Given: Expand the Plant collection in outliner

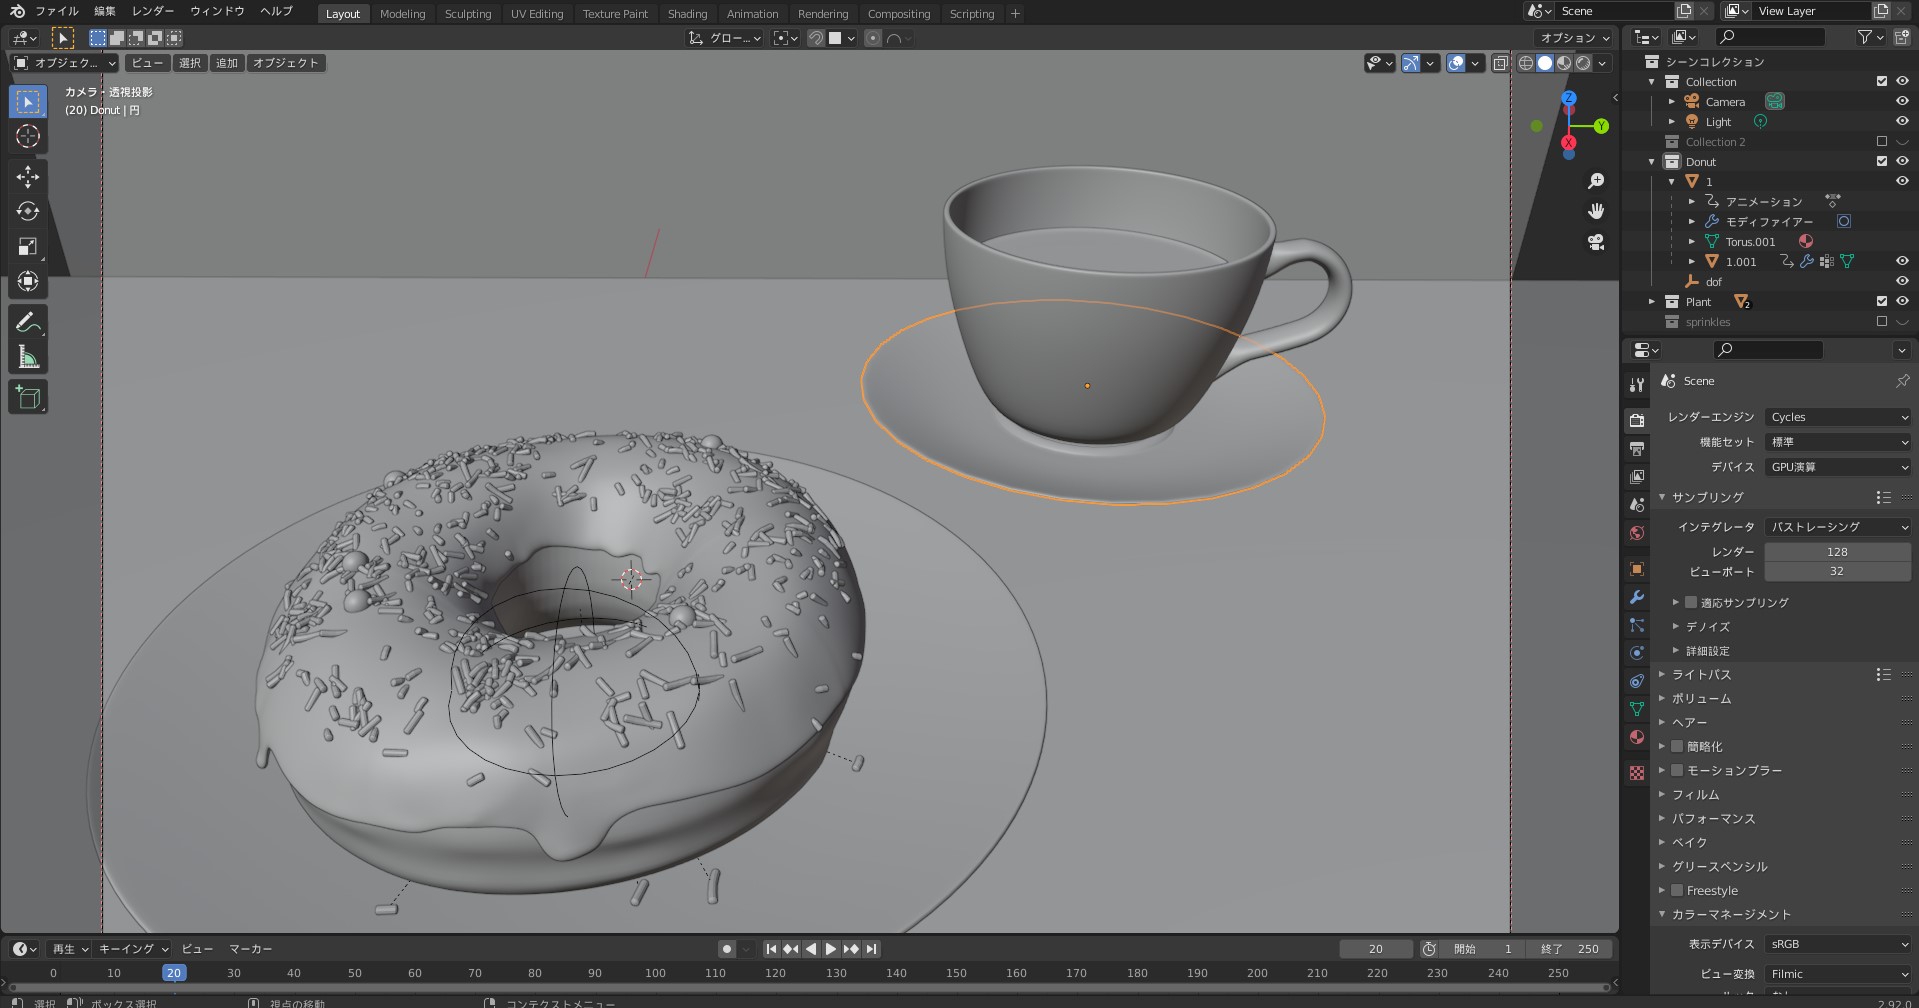Looking at the screenshot, I should (1652, 301).
